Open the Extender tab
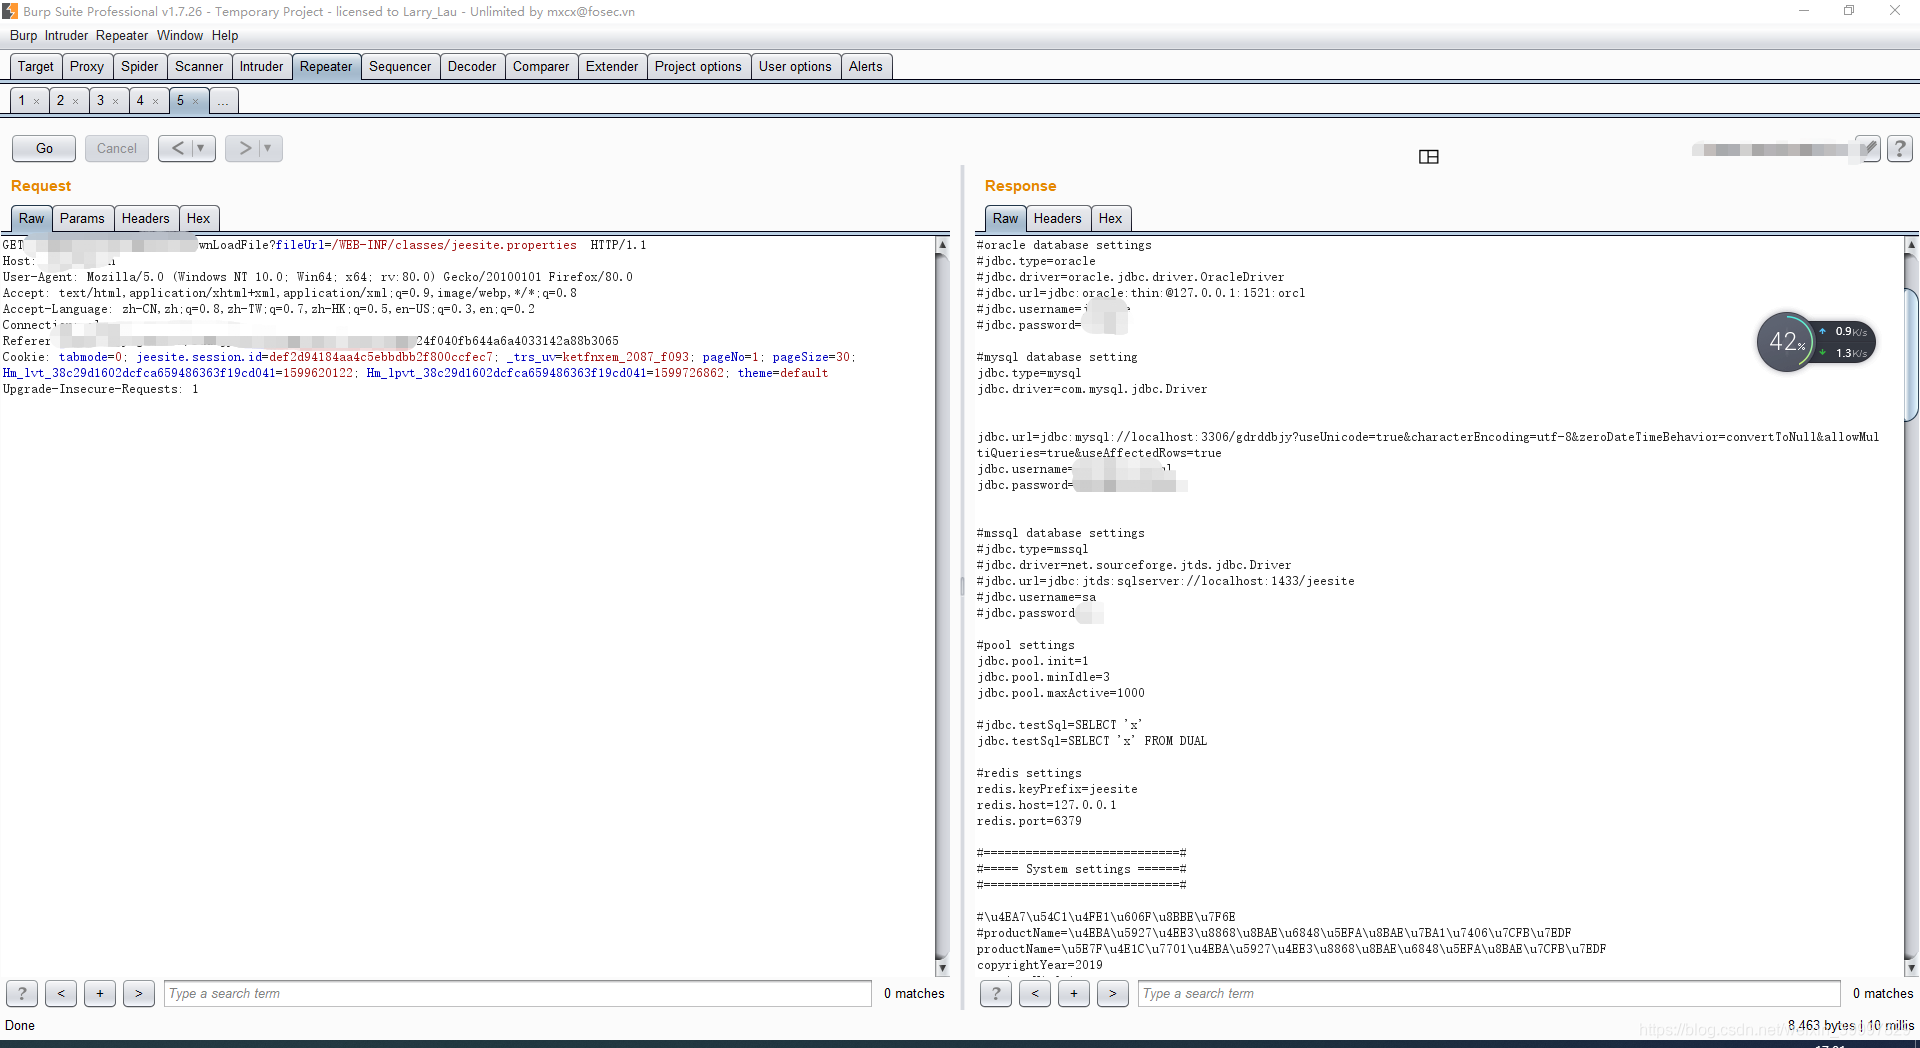This screenshot has height=1048, width=1920. pos(612,67)
